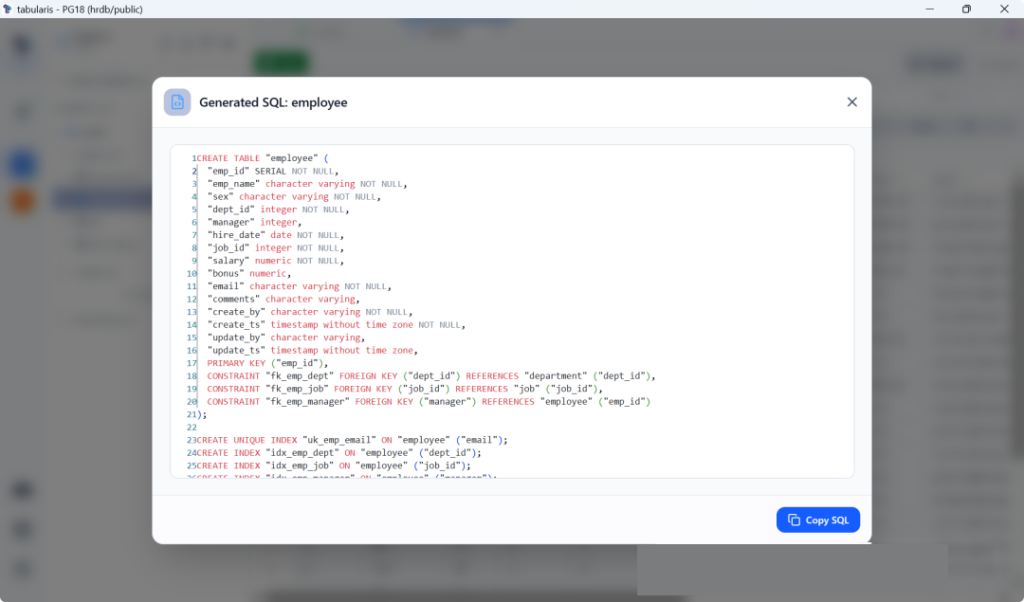Click the tabularis app icon in the title bar

[8, 9]
